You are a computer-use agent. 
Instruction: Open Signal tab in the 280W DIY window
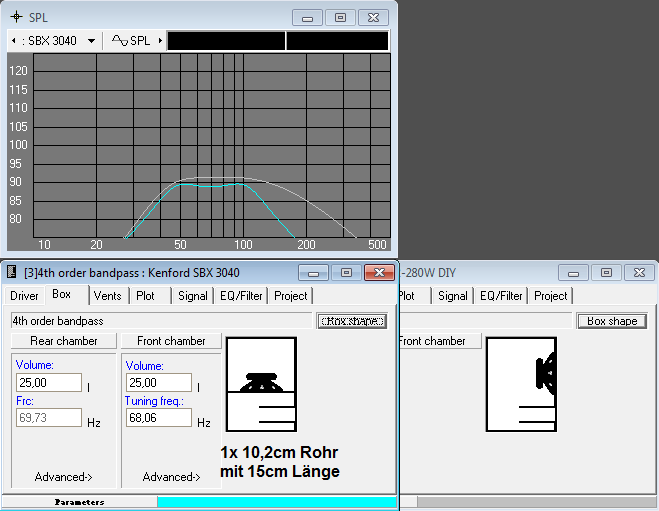(x=453, y=296)
